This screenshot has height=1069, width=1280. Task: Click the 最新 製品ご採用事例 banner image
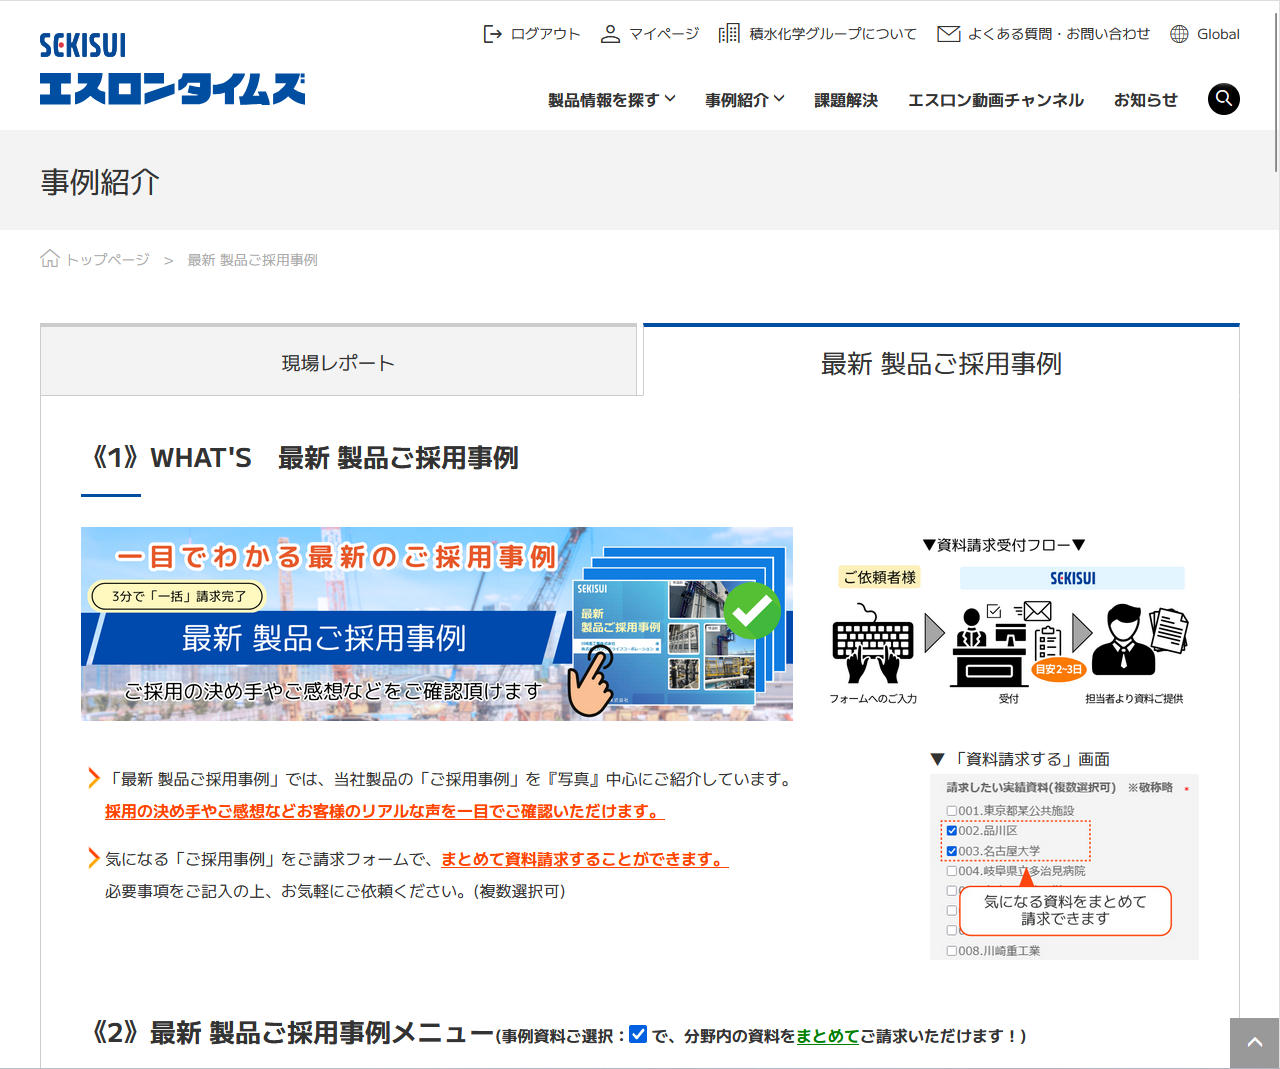[x=437, y=624]
